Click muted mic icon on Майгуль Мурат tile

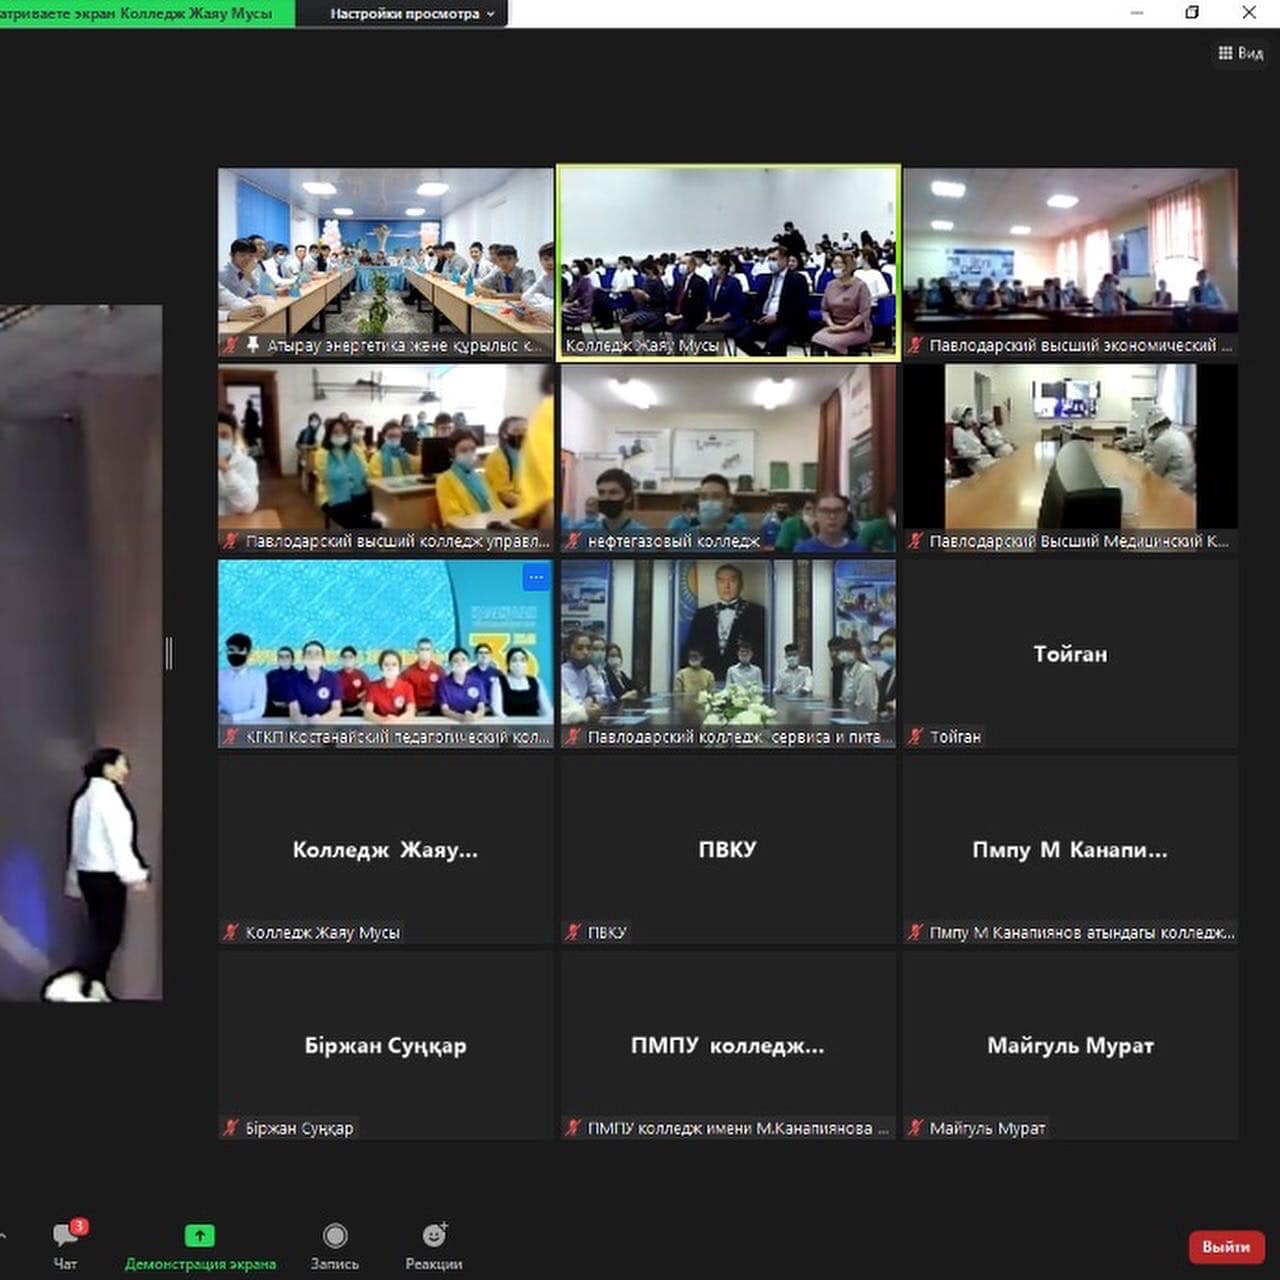click(x=915, y=1128)
